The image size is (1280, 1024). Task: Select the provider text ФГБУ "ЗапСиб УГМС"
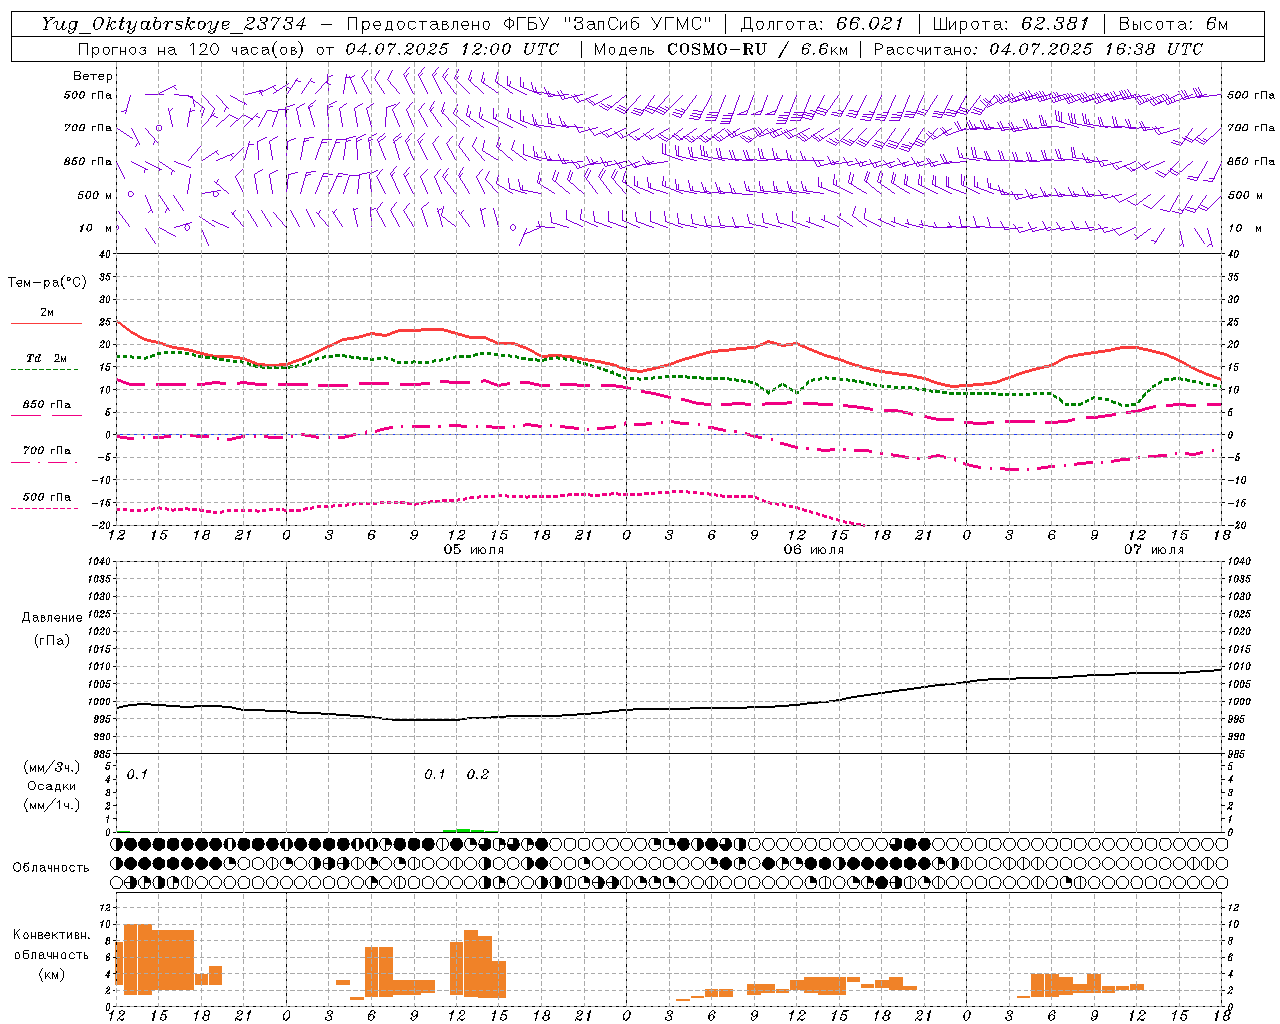(x=607, y=24)
